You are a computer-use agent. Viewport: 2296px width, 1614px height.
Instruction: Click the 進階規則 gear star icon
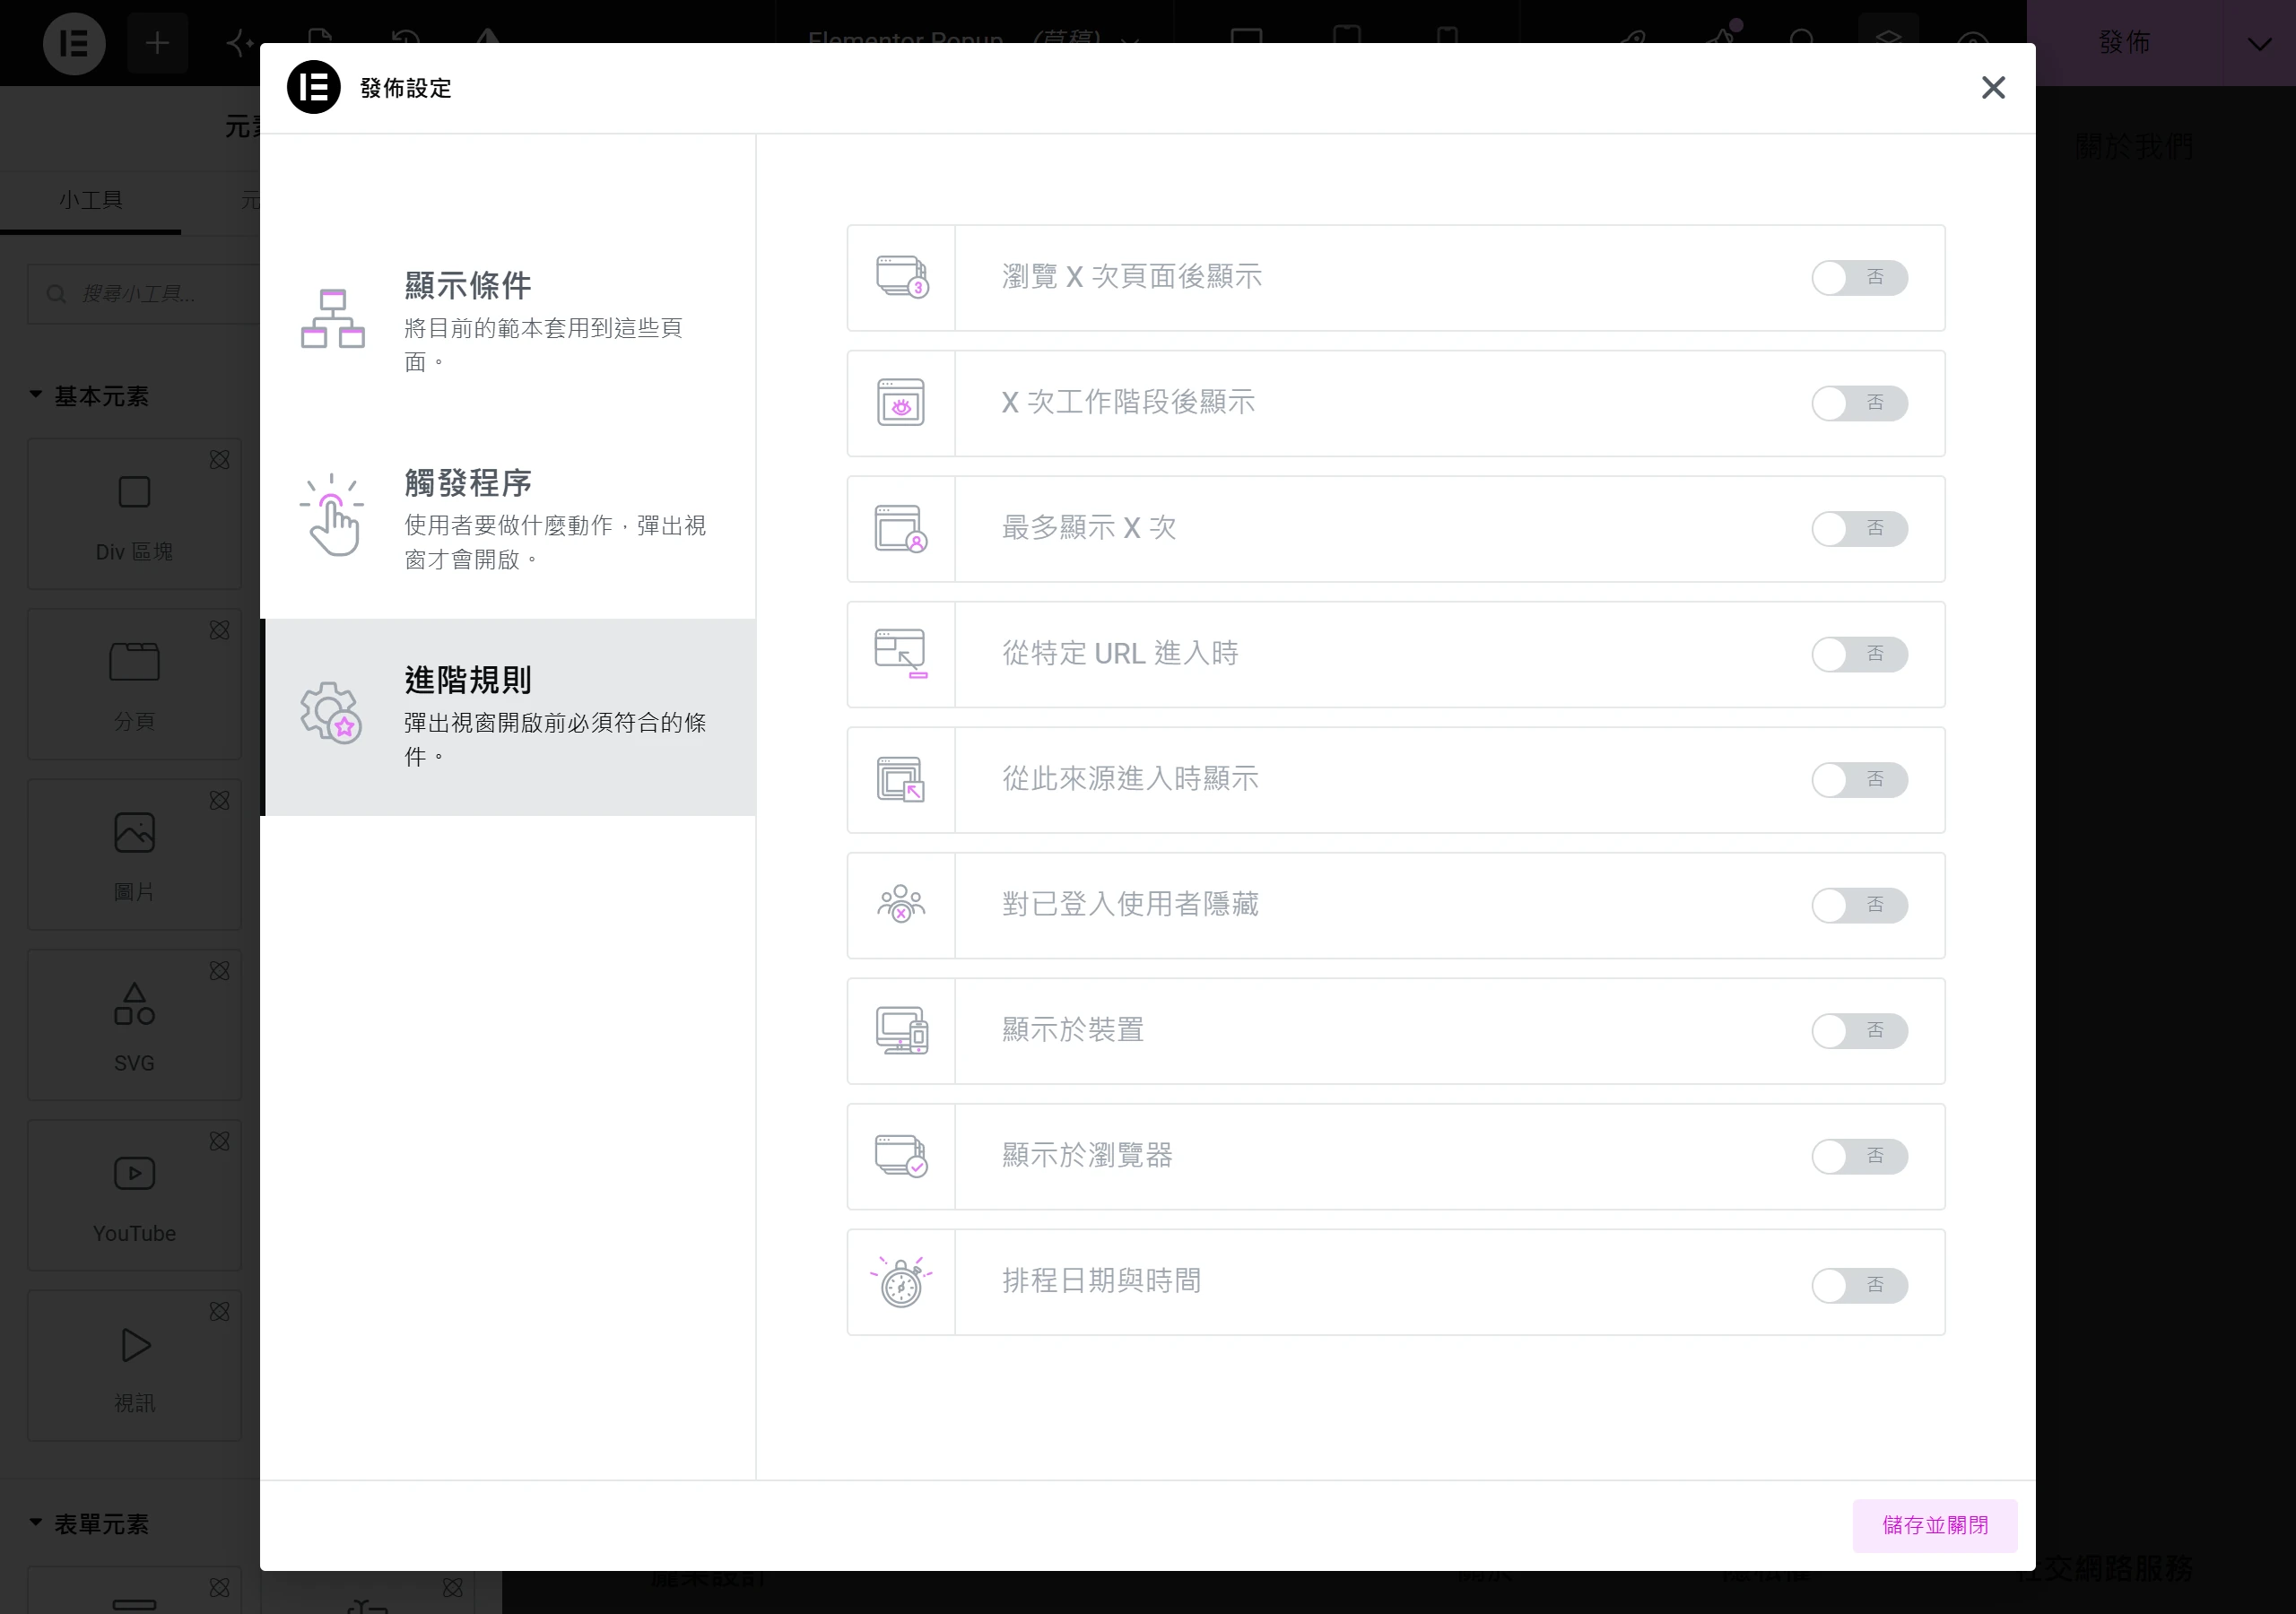pyautogui.click(x=331, y=712)
